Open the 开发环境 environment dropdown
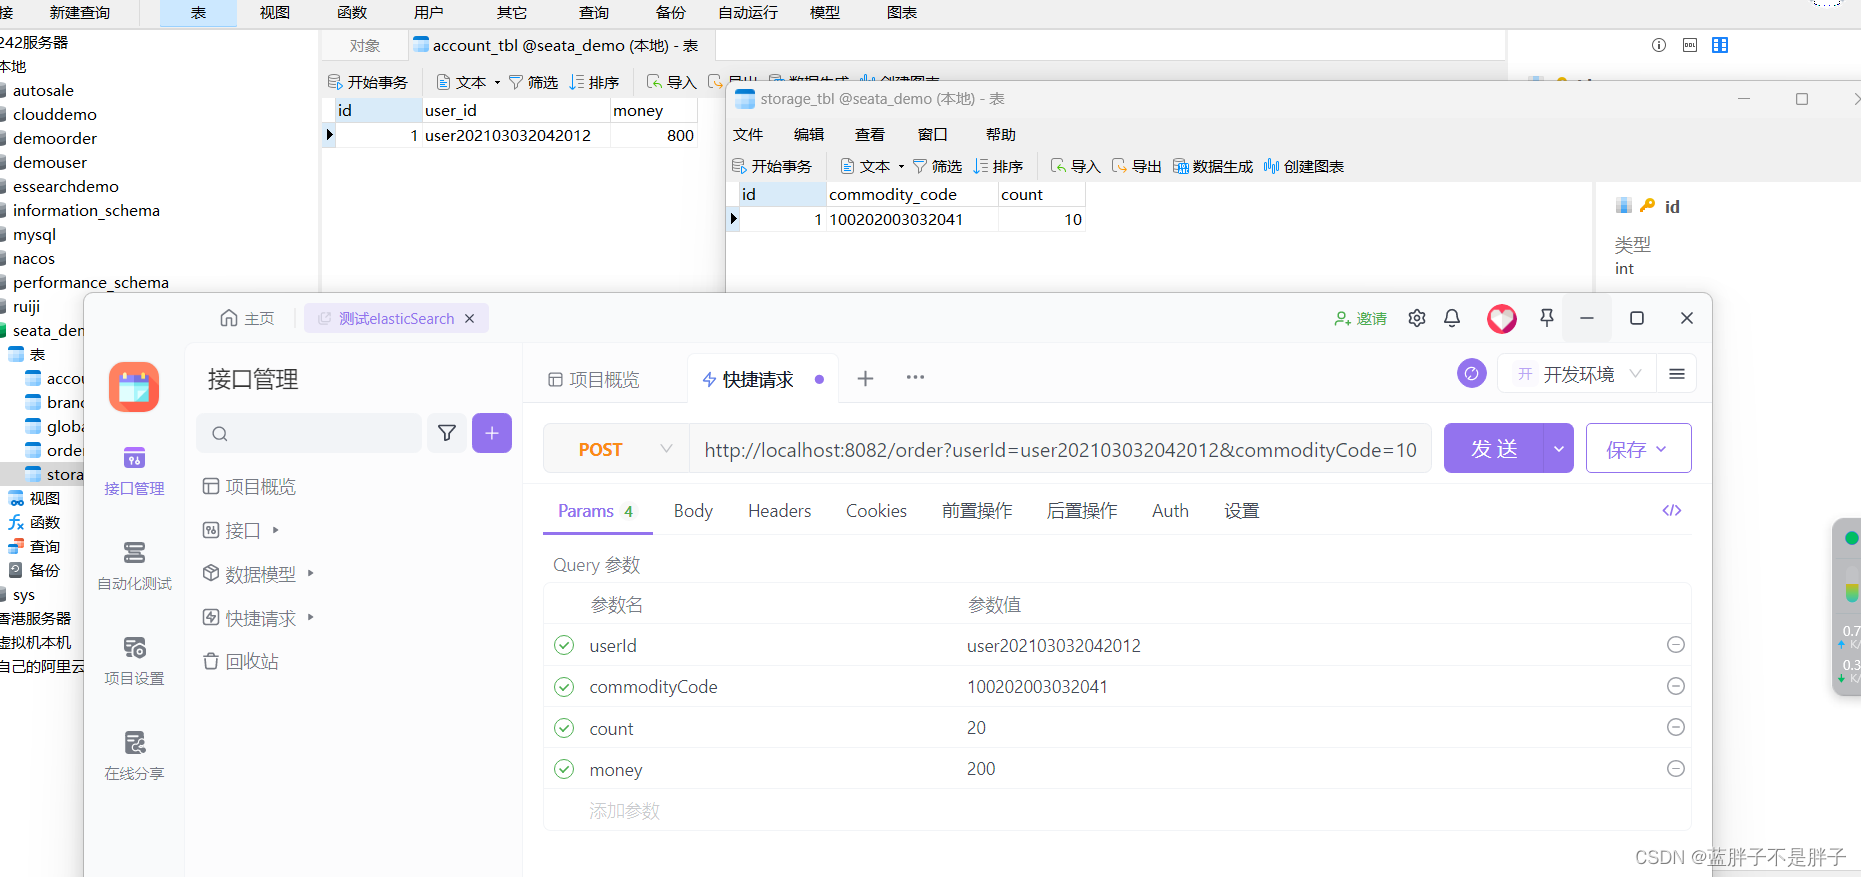Image resolution: width=1861 pixels, height=877 pixels. point(1578,374)
